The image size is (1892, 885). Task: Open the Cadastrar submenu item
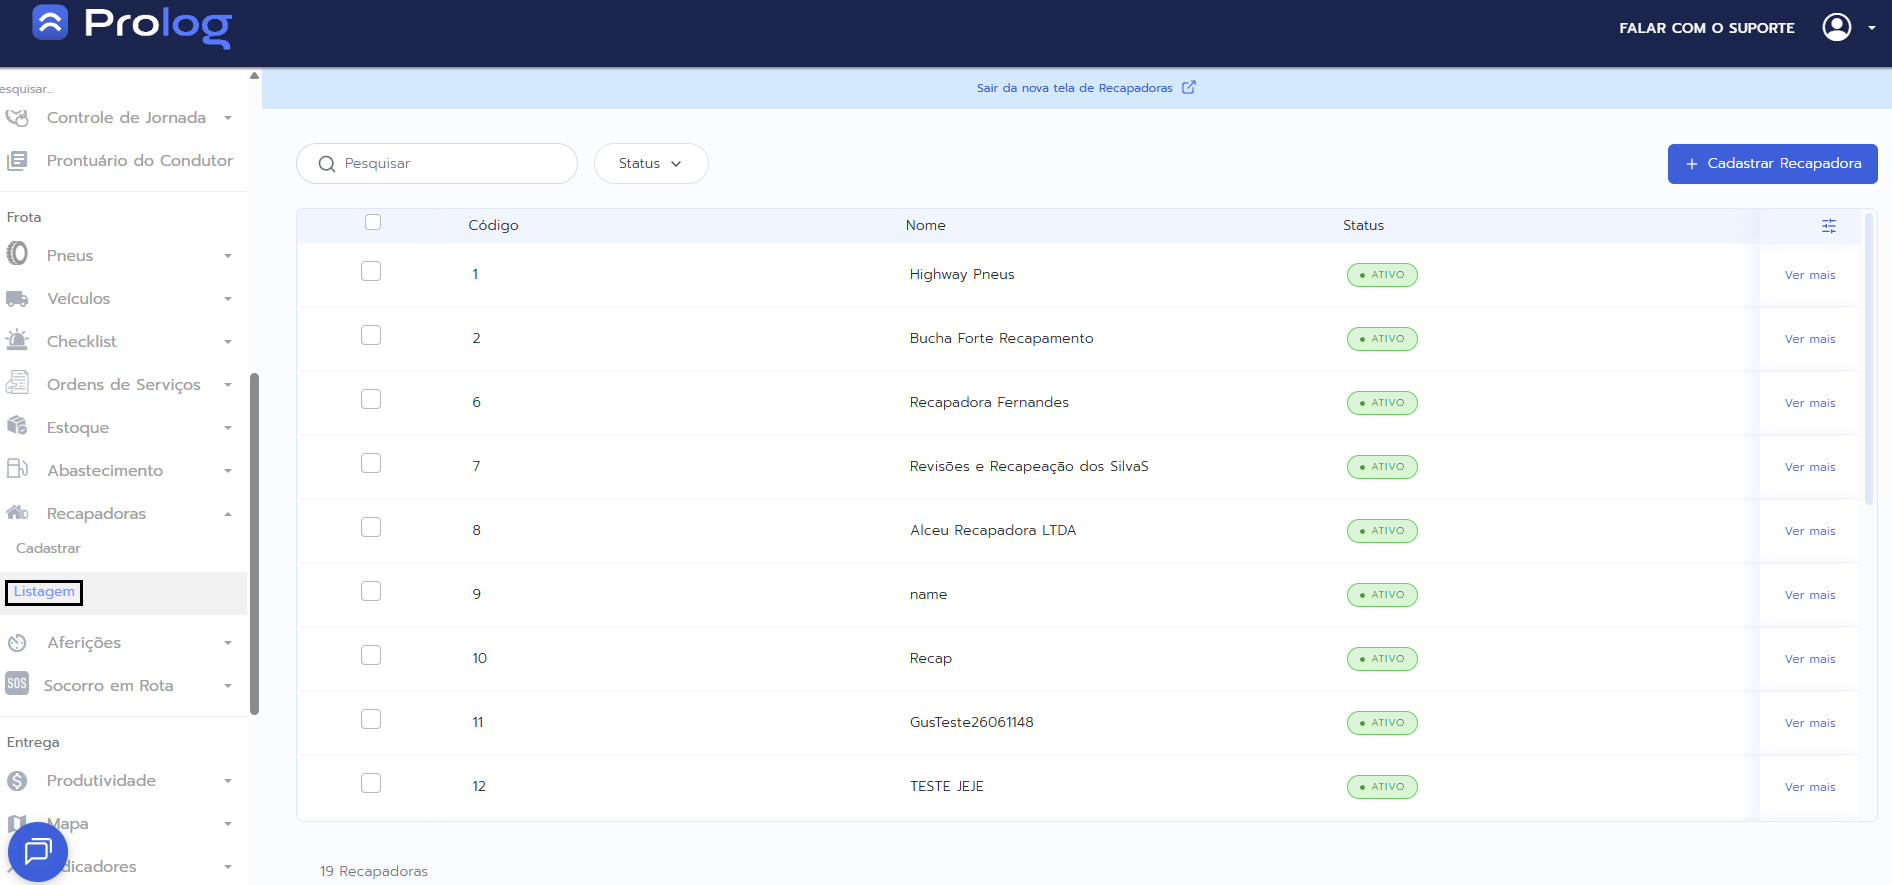[x=48, y=548]
